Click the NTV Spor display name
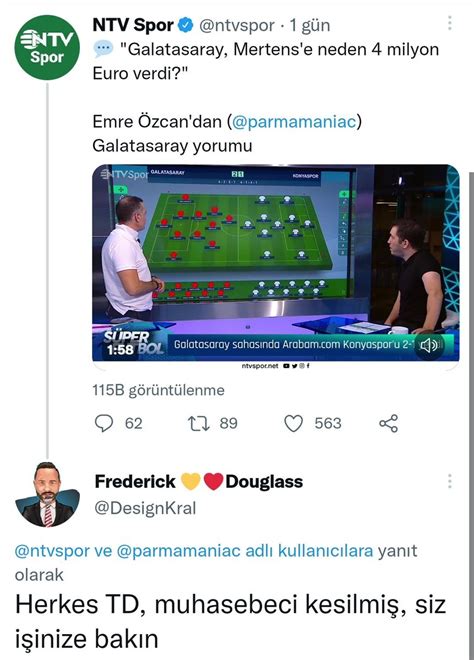474x660 pixels. [x=133, y=25]
